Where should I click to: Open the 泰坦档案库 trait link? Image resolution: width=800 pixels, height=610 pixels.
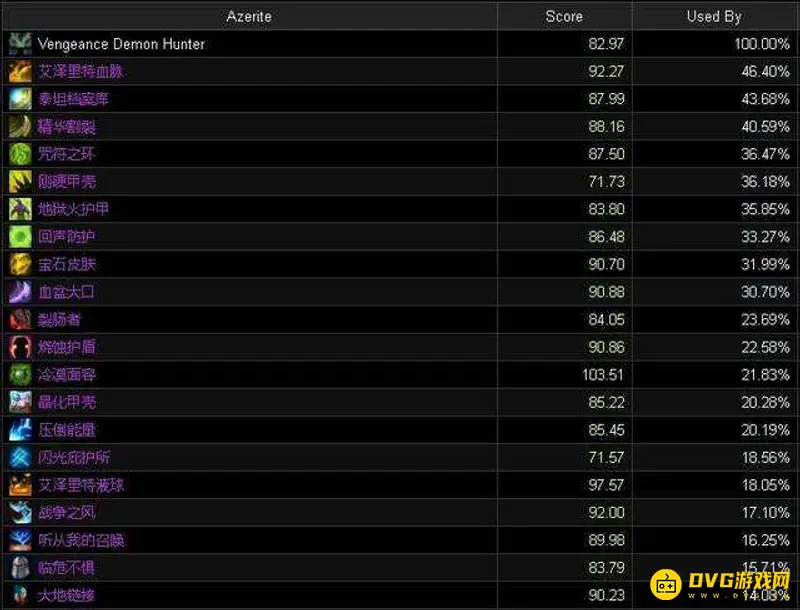click(73, 99)
